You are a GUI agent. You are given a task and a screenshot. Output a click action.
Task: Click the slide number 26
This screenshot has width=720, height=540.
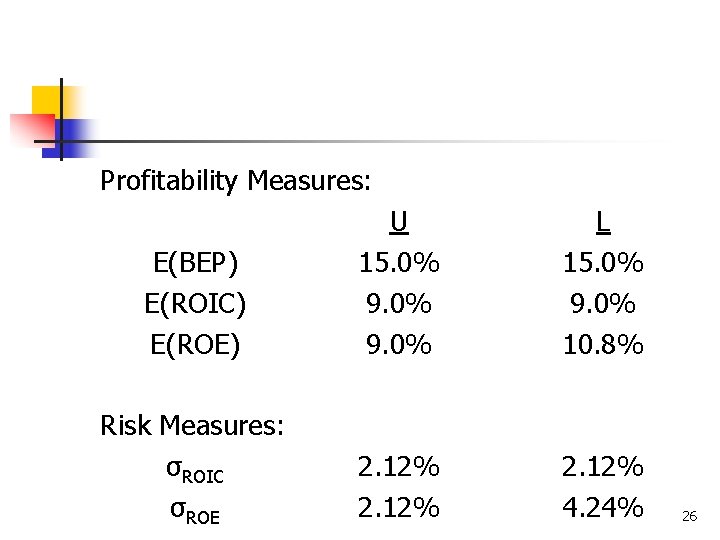[x=689, y=516]
